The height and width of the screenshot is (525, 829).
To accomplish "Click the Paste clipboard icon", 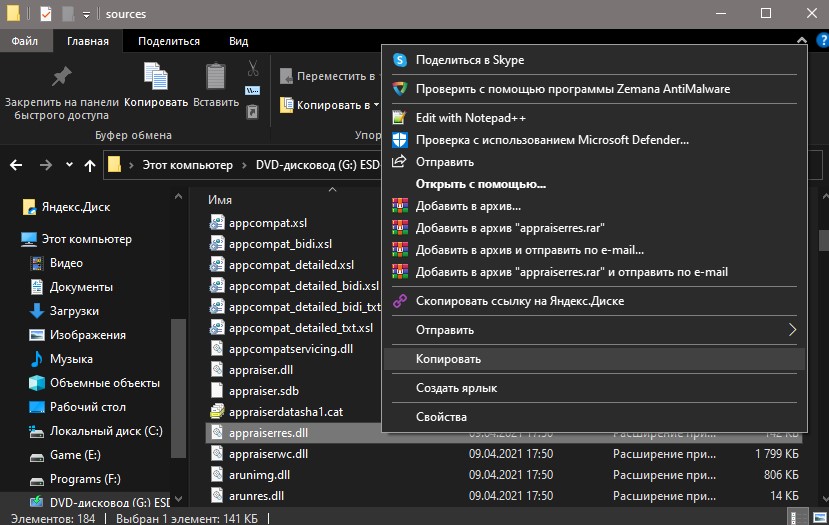I will (216, 76).
